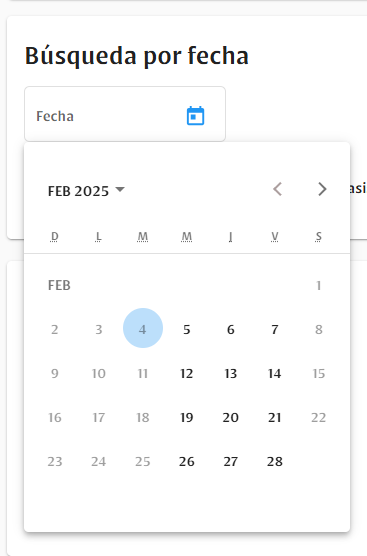Viewport: 367px width, 556px height.
Task: Click the Búsqueda por fecha heading
Action: [x=137, y=56]
